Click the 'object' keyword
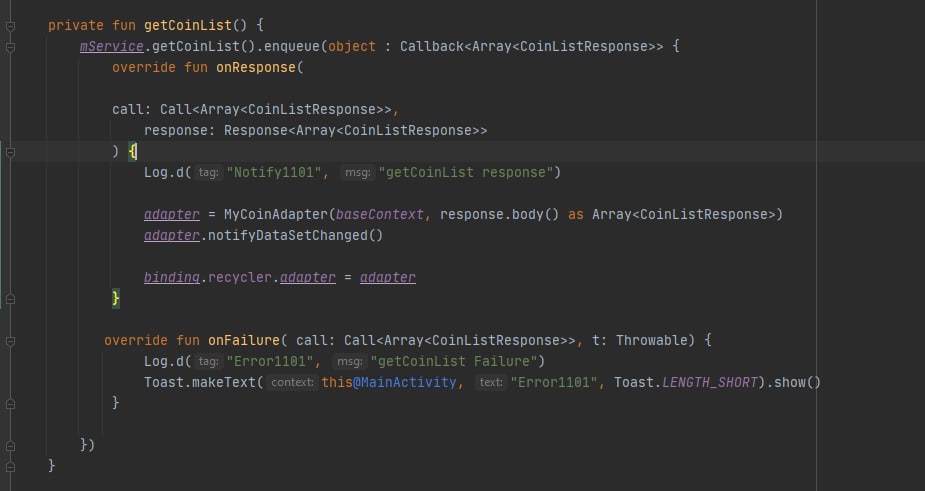 (352, 47)
